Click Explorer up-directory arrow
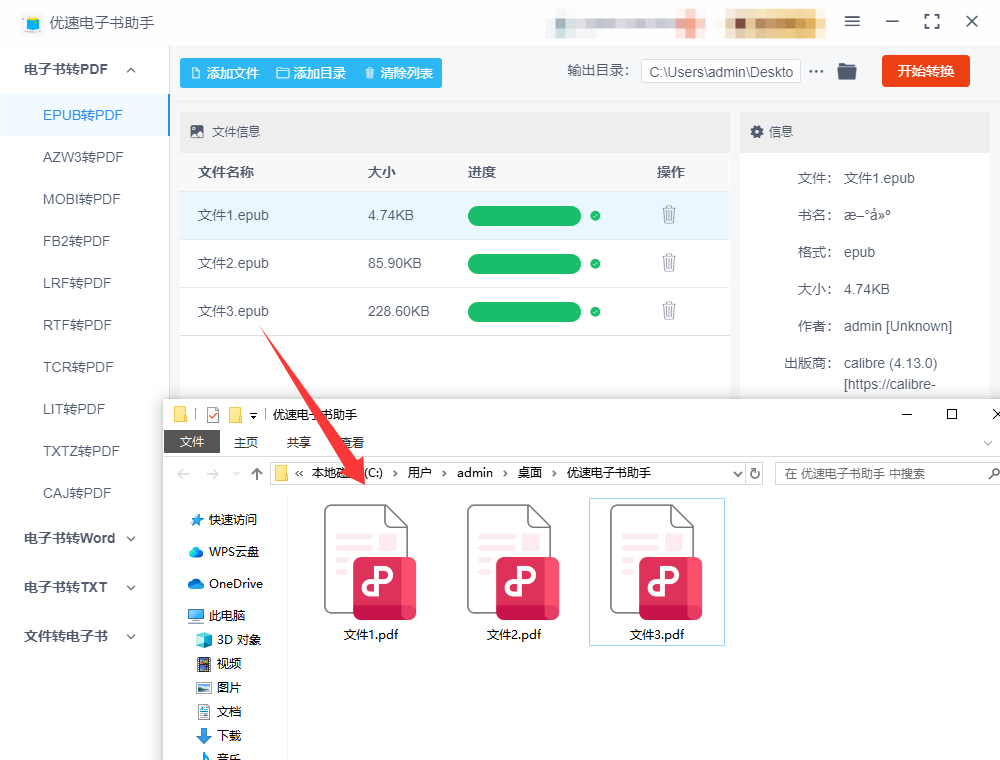 tap(257, 474)
